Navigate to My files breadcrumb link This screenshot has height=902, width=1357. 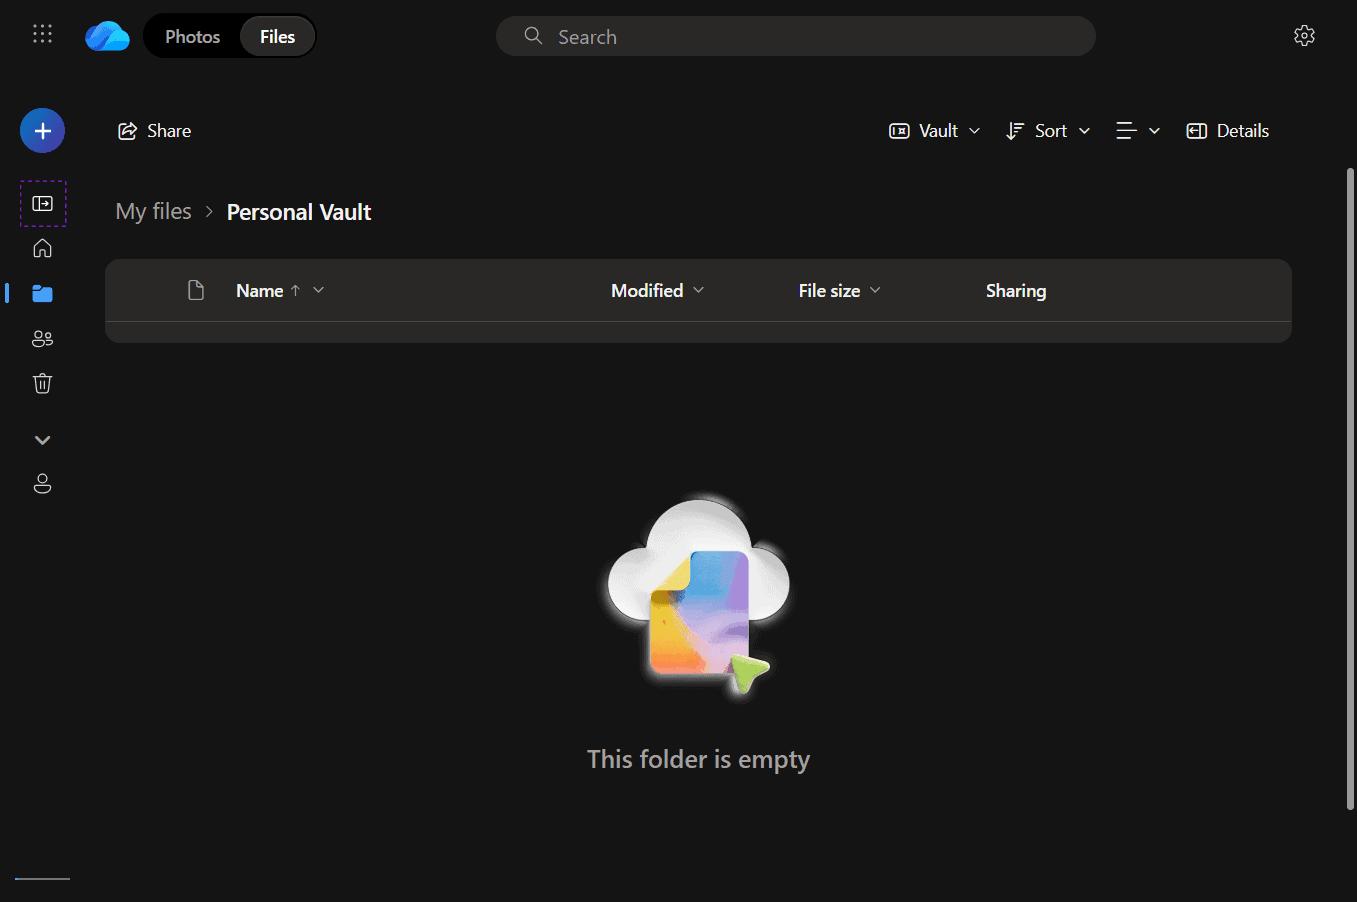[x=153, y=212]
